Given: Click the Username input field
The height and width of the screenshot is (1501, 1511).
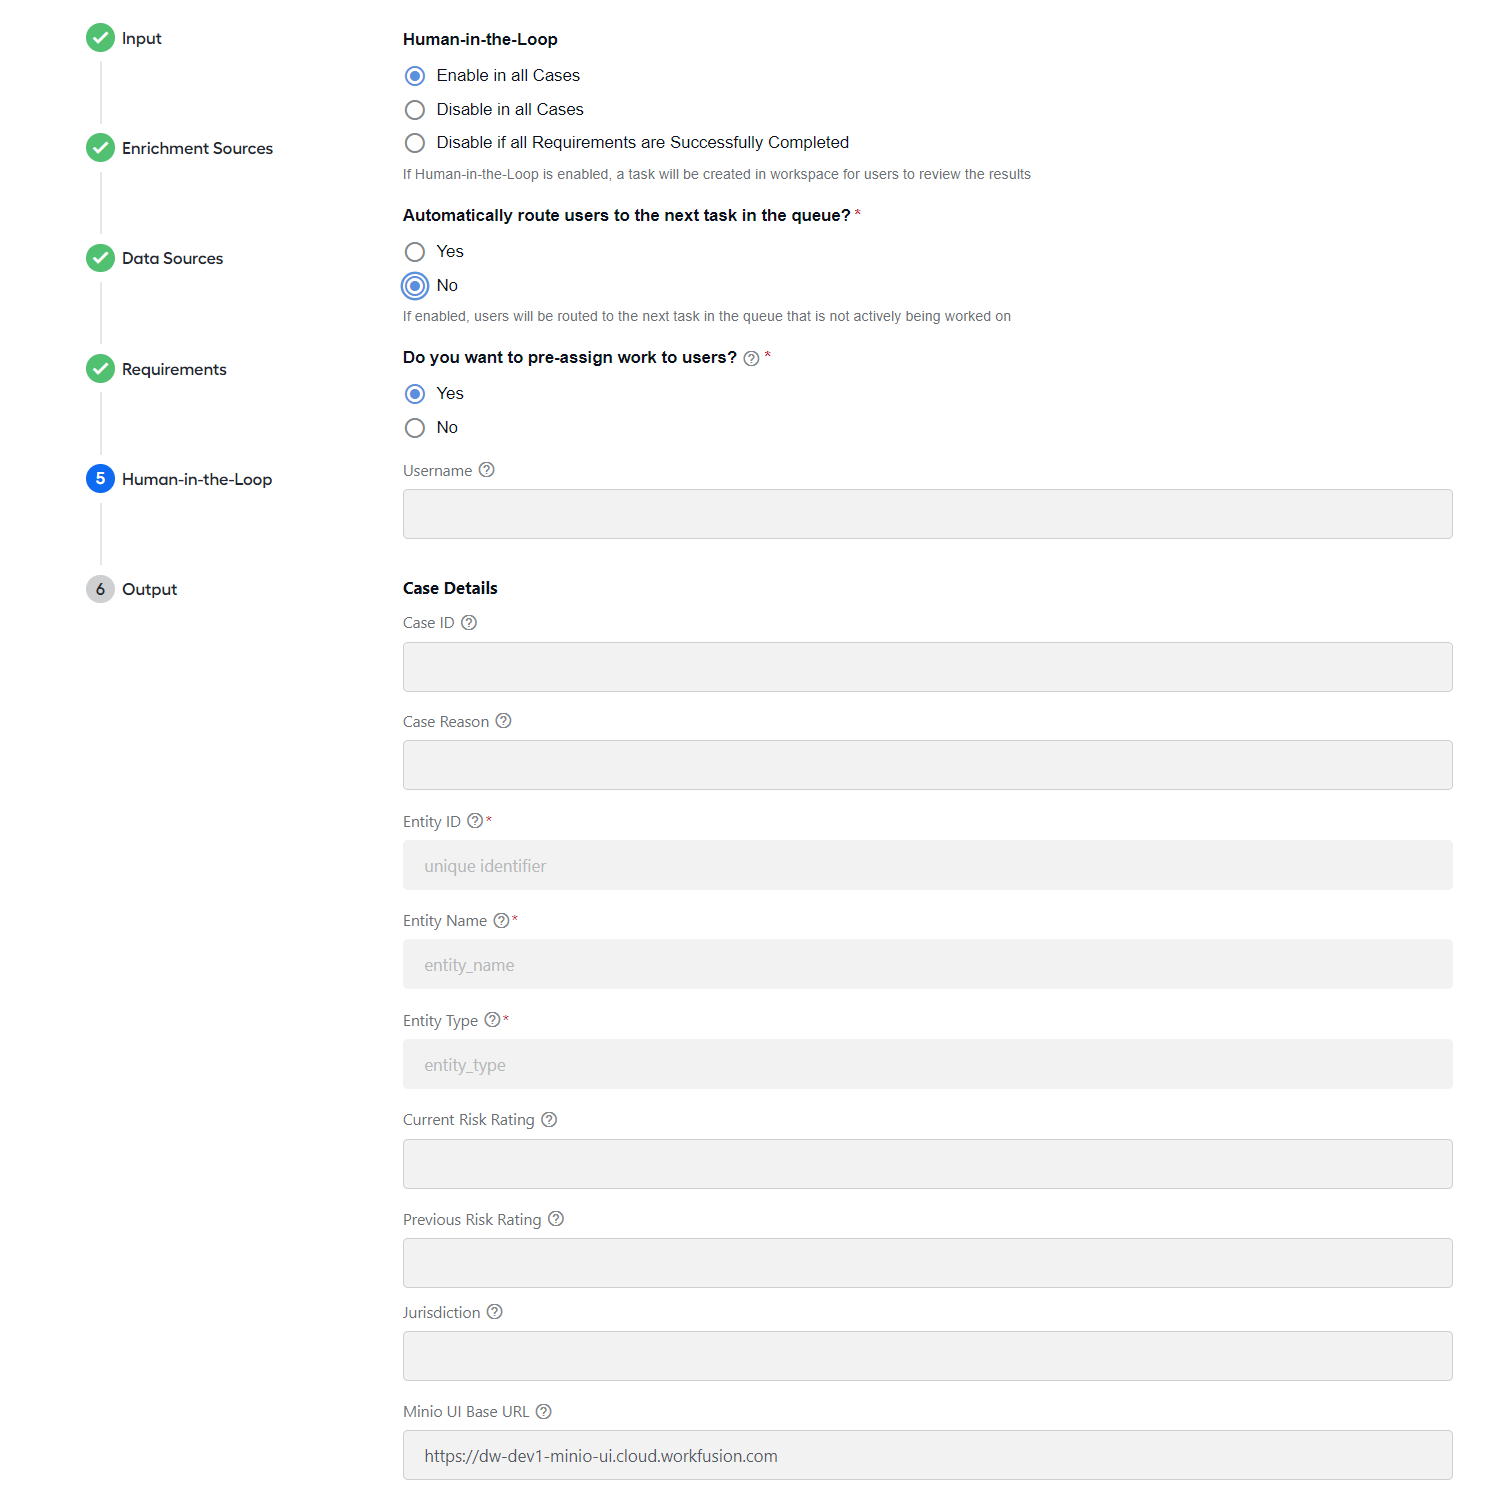Looking at the screenshot, I should pyautogui.click(x=927, y=514).
